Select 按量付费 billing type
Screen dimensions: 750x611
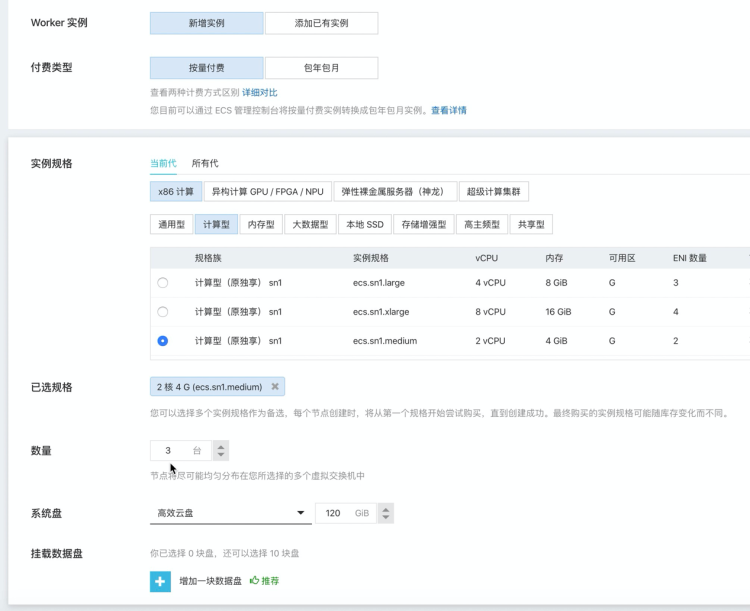point(207,68)
